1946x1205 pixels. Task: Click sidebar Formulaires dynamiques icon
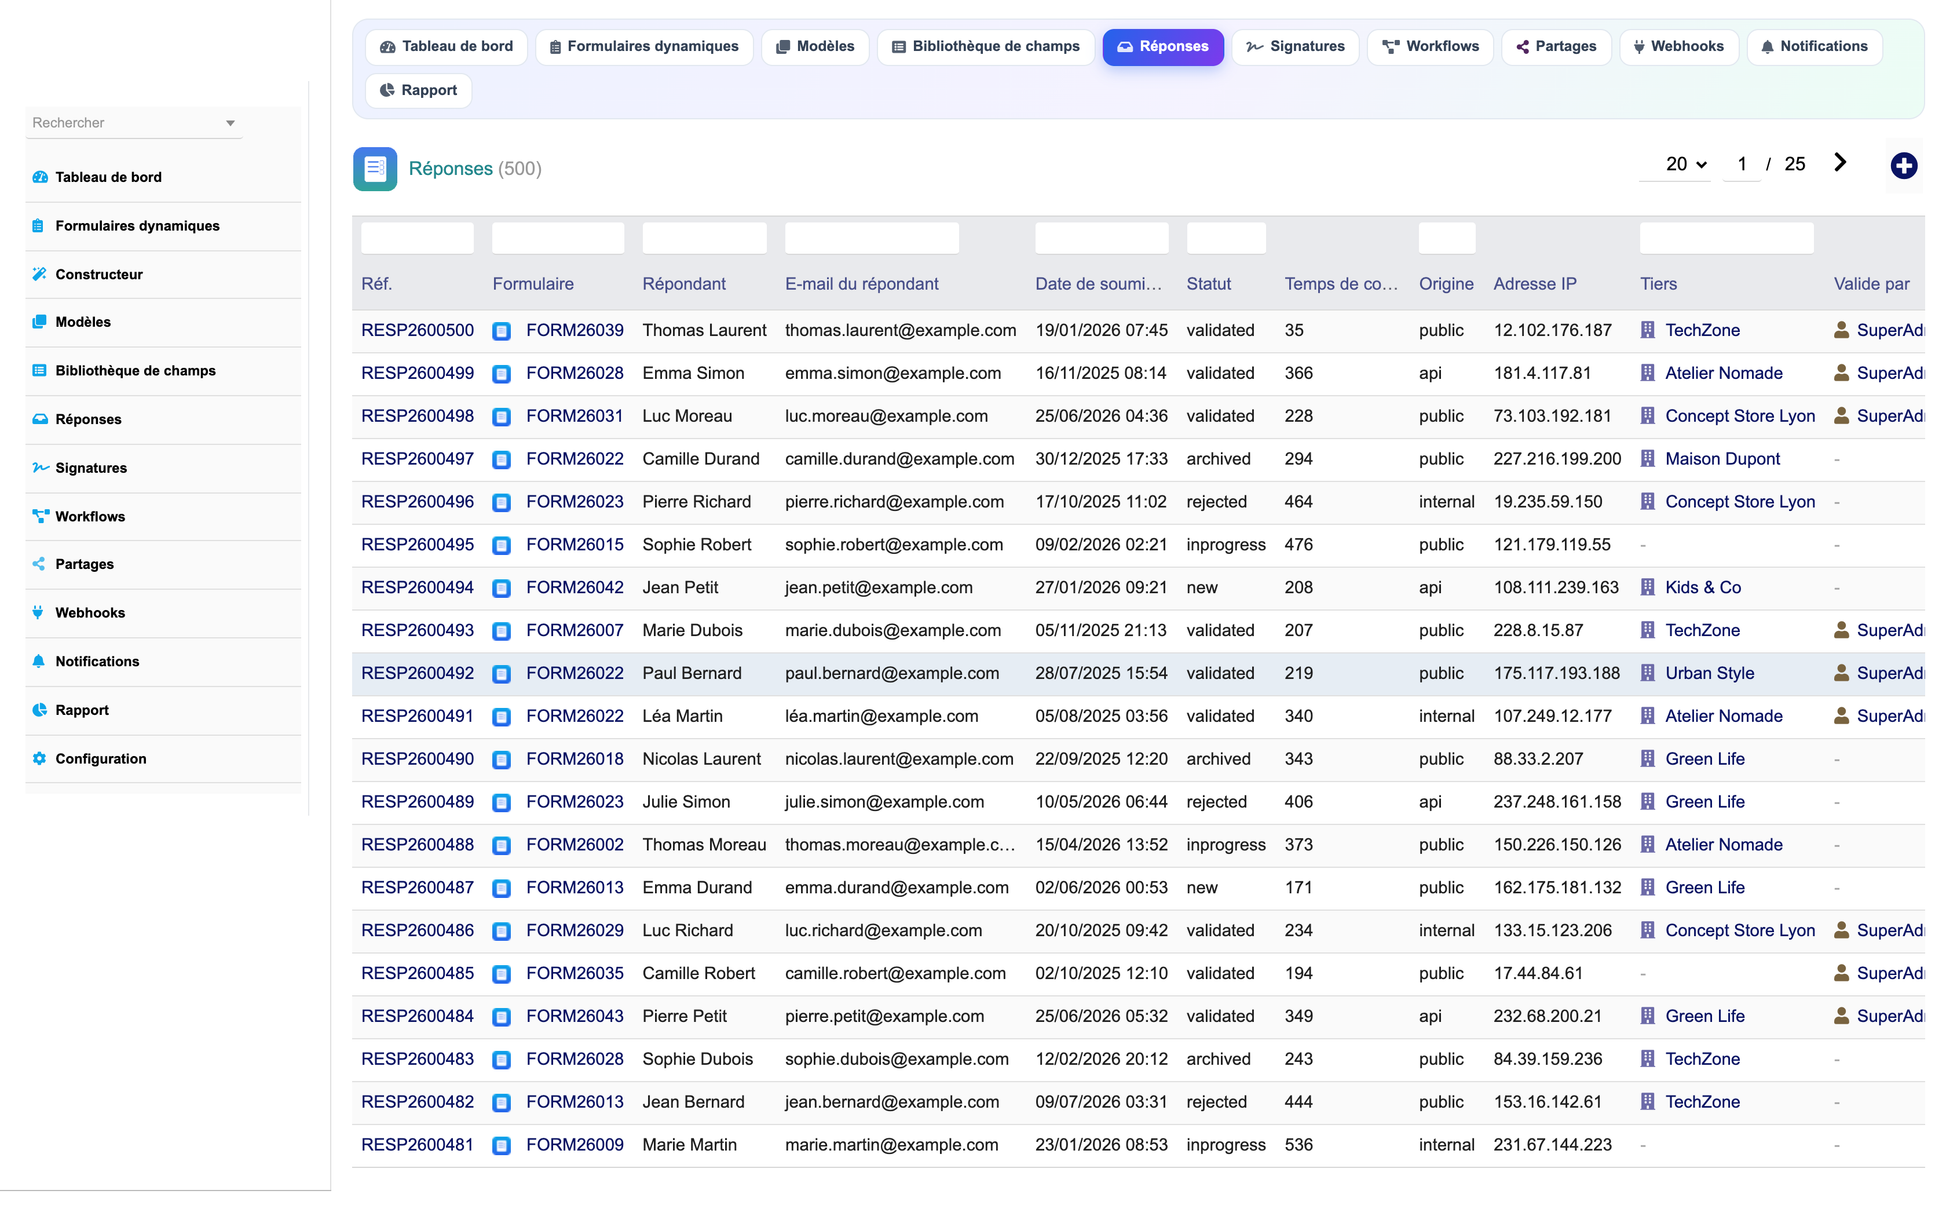38,226
